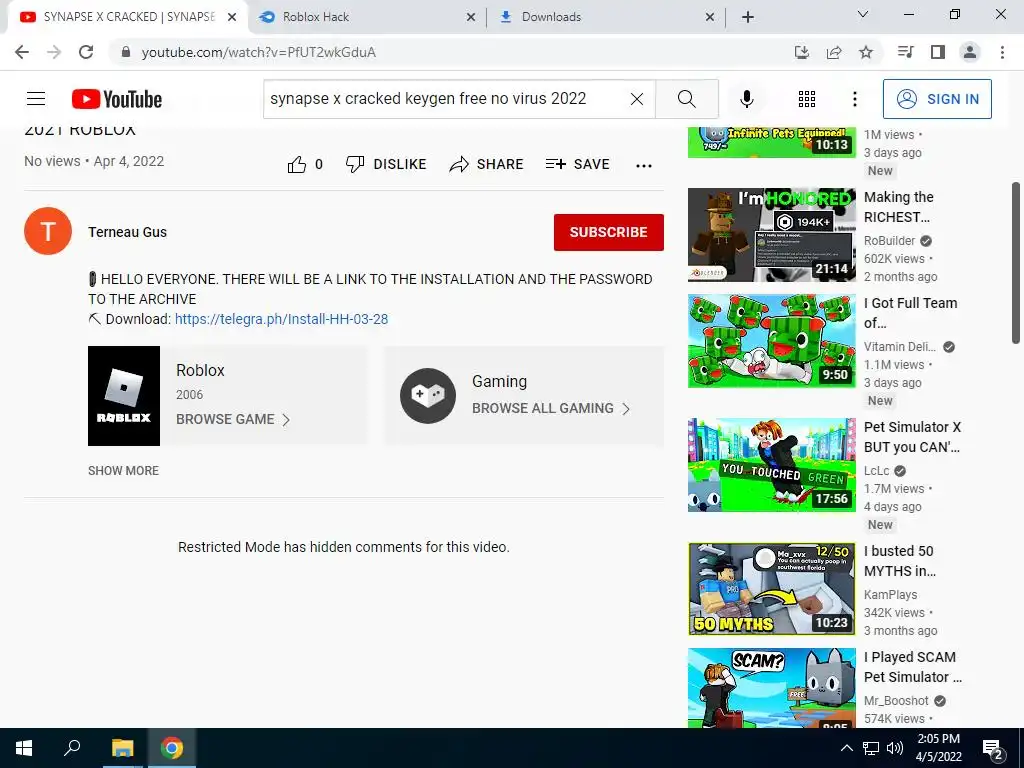1024x768 pixels.
Task: Open I Got Full Team thumbnail
Action: (x=771, y=341)
